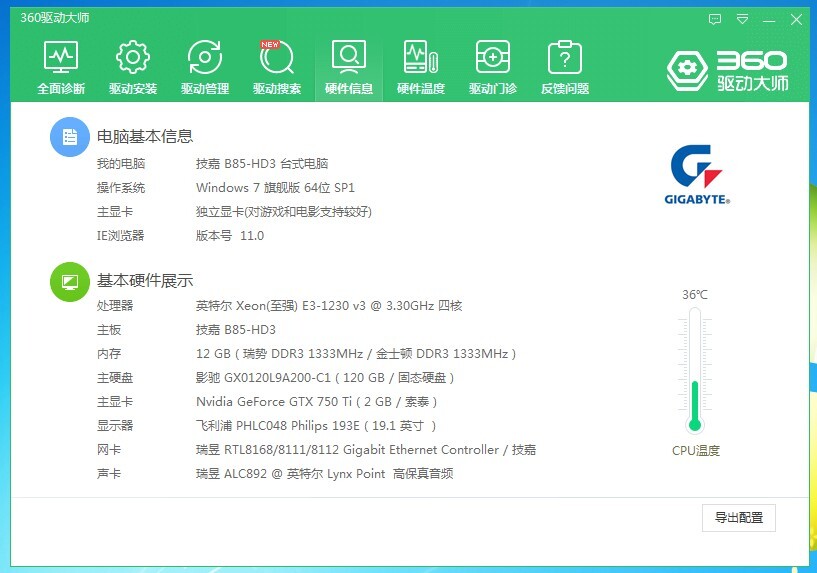Click the blue 电脑基本信息 section icon
The image size is (817, 573).
pyautogui.click(x=69, y=137)
